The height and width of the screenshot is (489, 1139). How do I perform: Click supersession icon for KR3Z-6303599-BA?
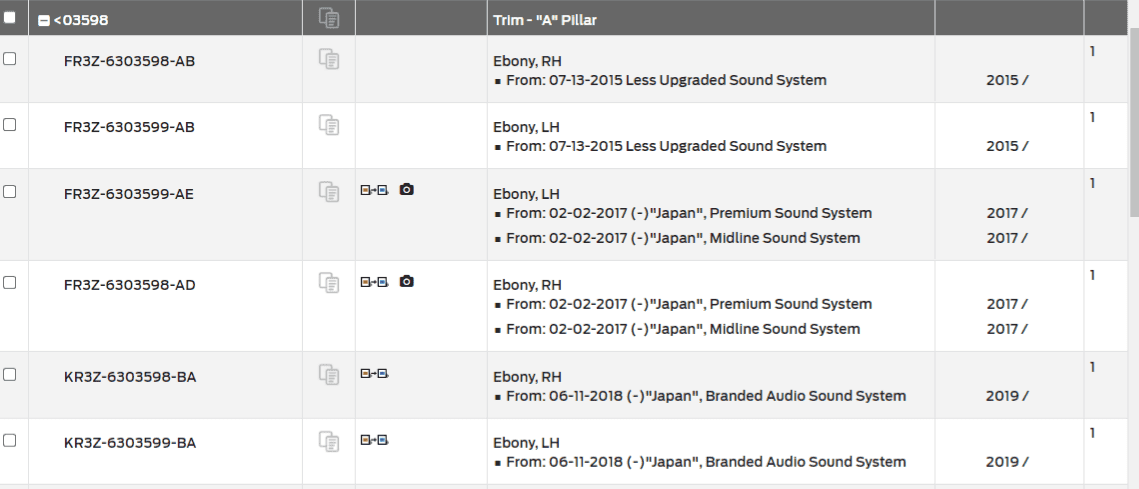(375, 440)
